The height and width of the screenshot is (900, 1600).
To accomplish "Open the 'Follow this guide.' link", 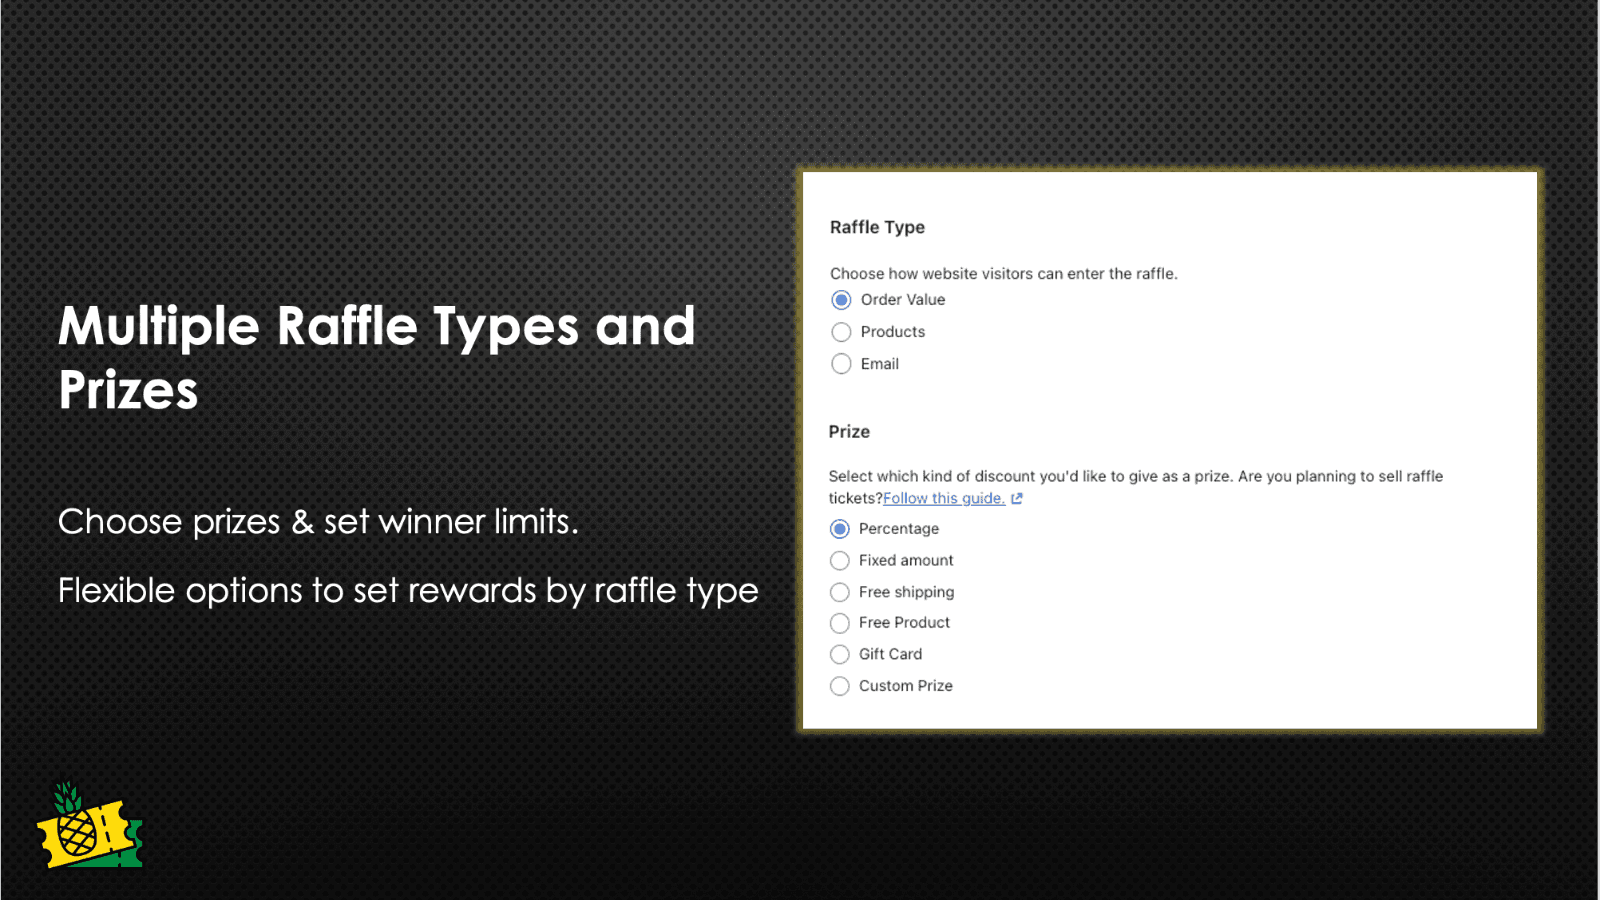I will [944, 498].
